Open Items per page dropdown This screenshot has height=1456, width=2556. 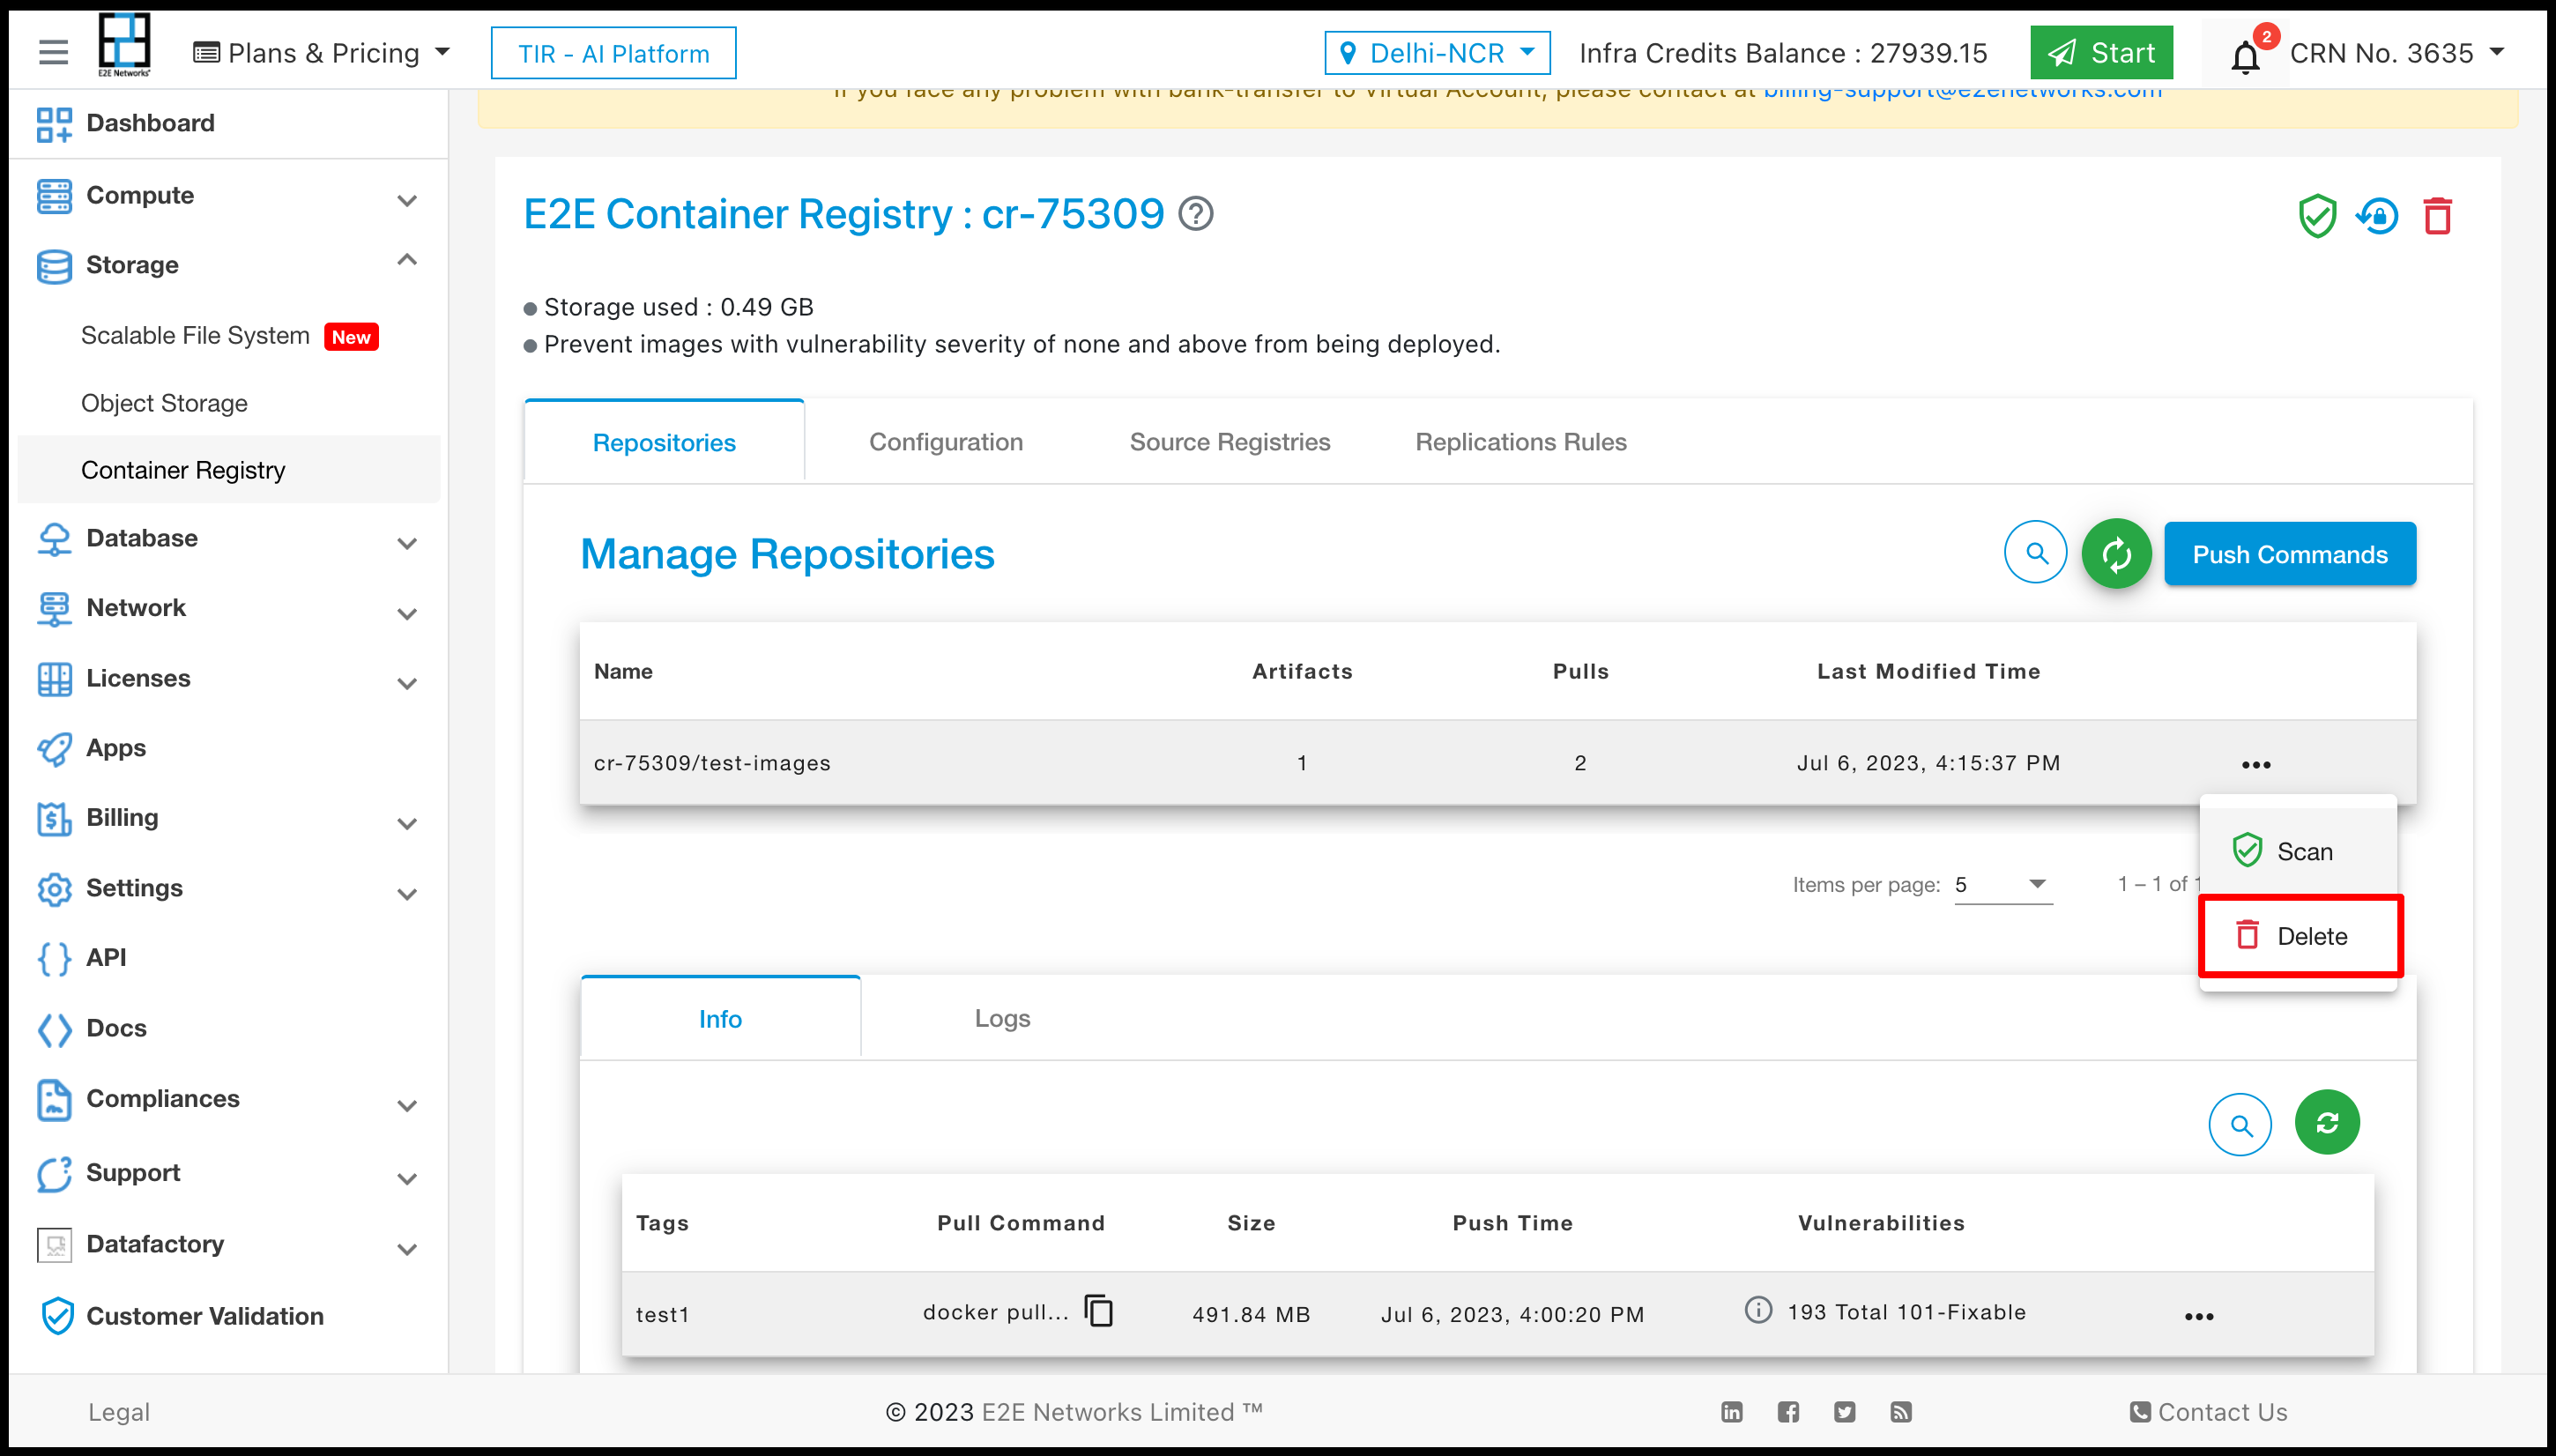pyautogui.click(x=2003, y=885)
